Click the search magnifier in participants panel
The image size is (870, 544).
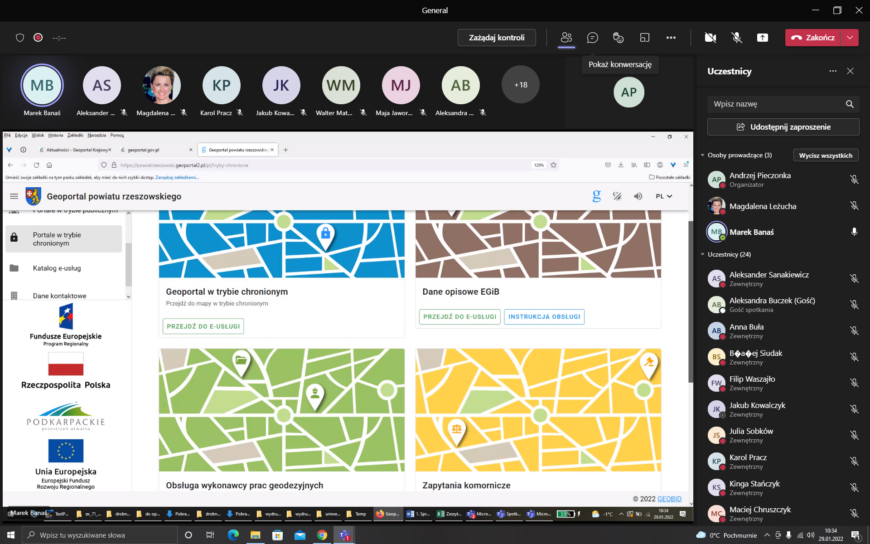pyautogui.click(x=849, y=104)
